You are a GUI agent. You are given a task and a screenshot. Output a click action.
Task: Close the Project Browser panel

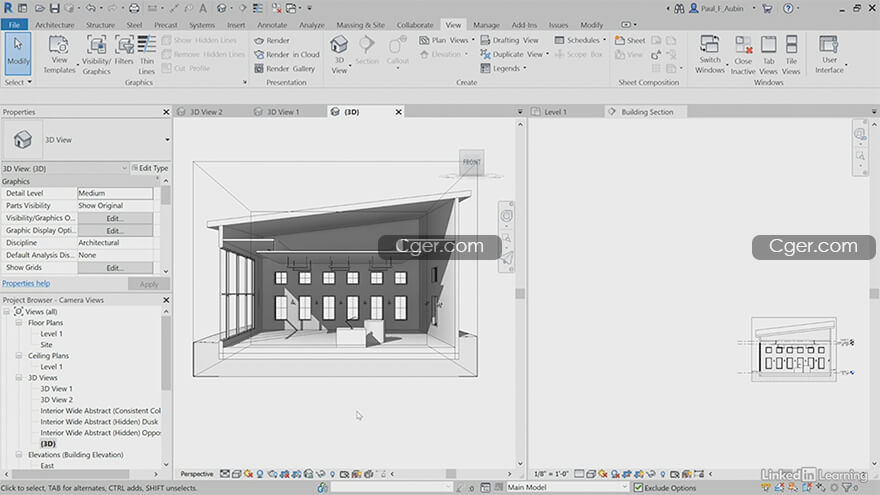166,300
